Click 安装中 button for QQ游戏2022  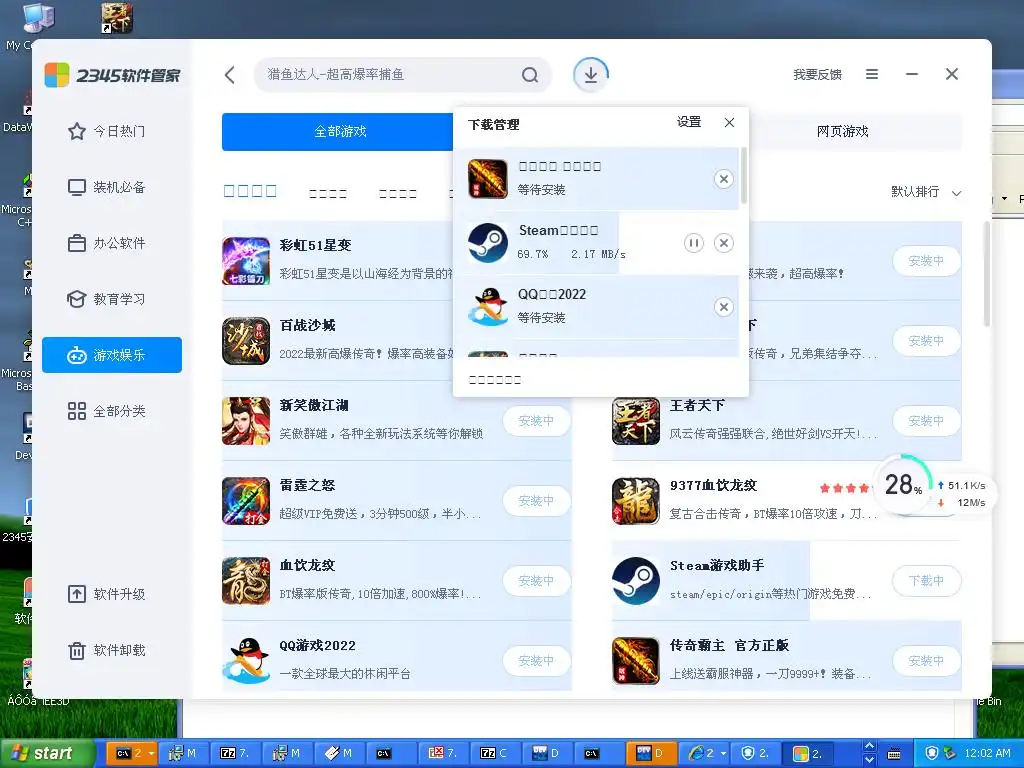pyautogui.click(x=536, y=661)
